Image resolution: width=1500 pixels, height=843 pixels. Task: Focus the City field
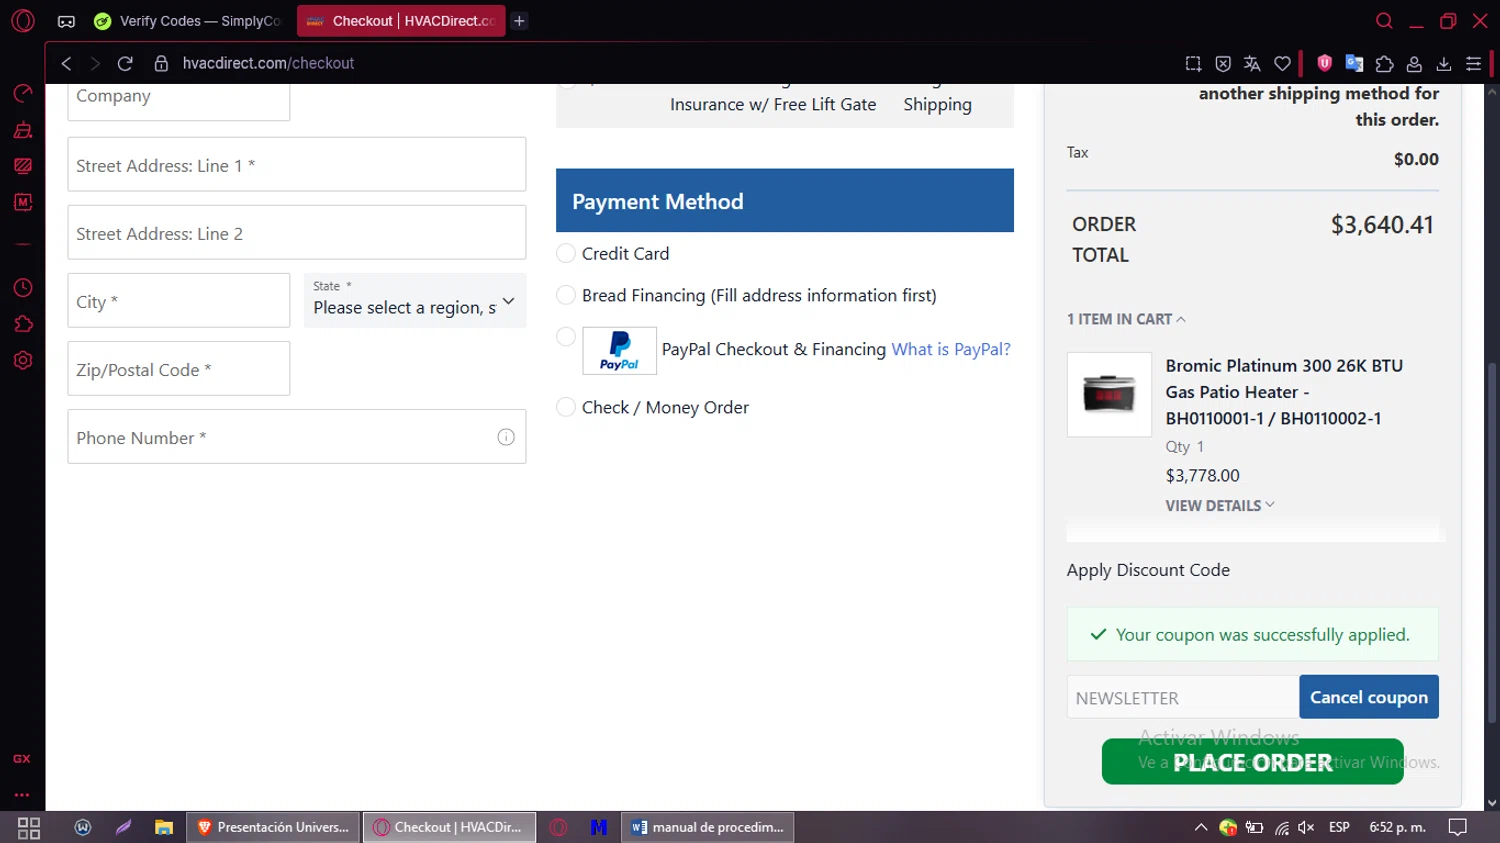pos(179,300)
